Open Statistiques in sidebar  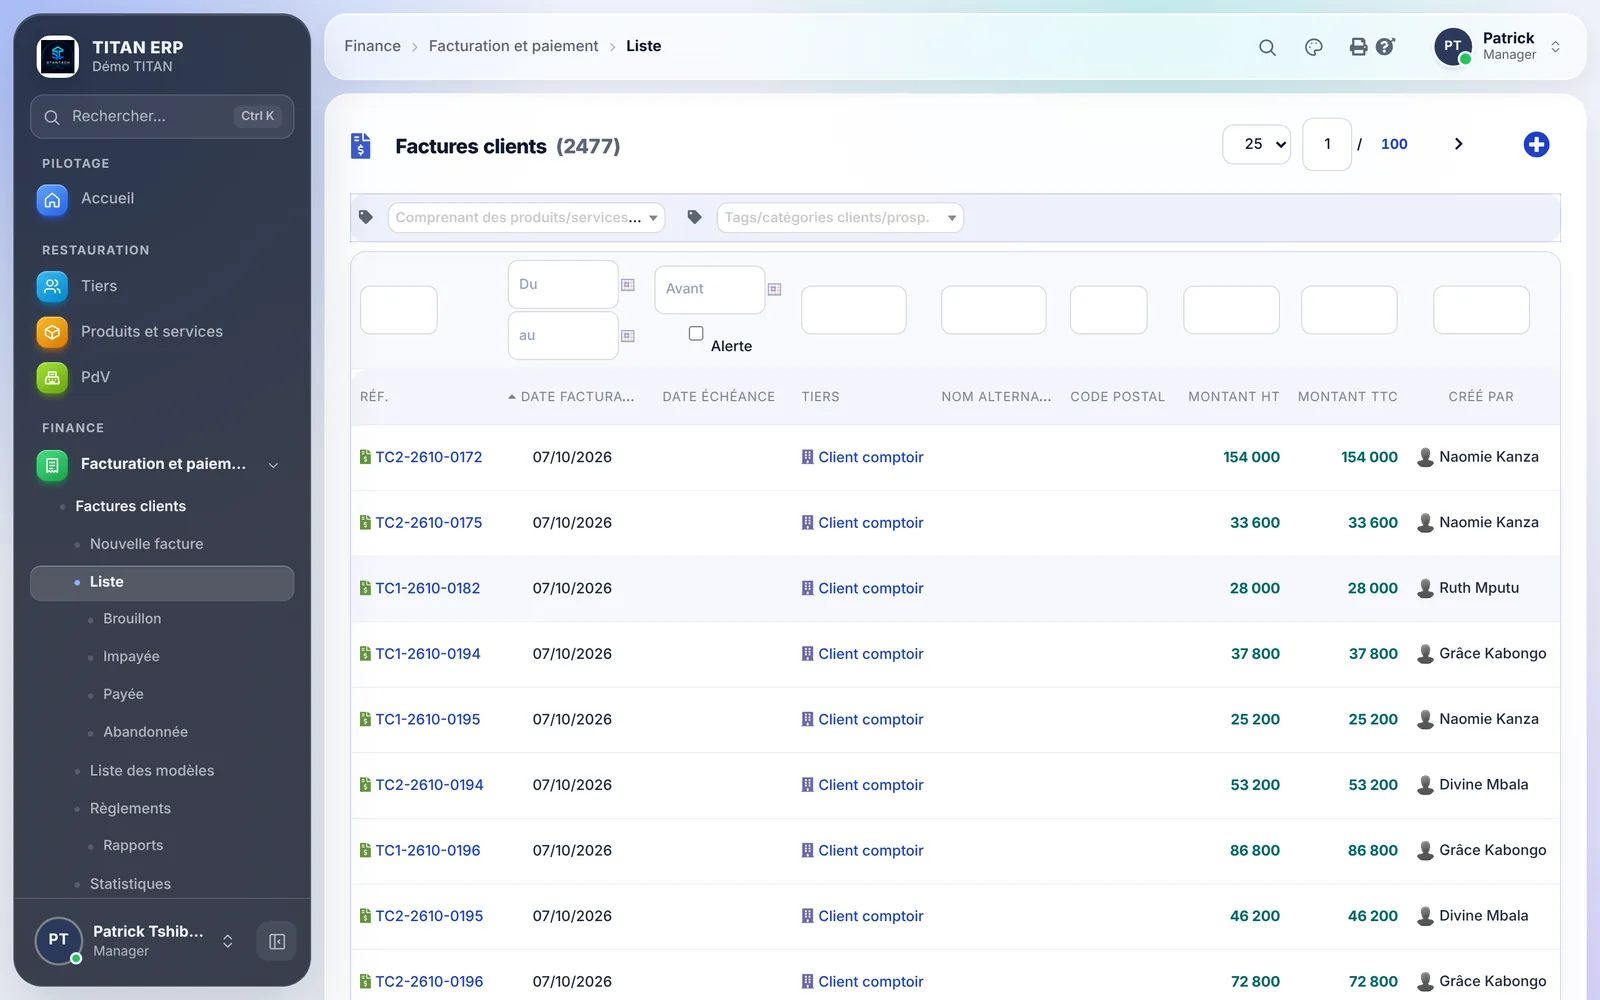pyautogui.click(x=130, y=884)
